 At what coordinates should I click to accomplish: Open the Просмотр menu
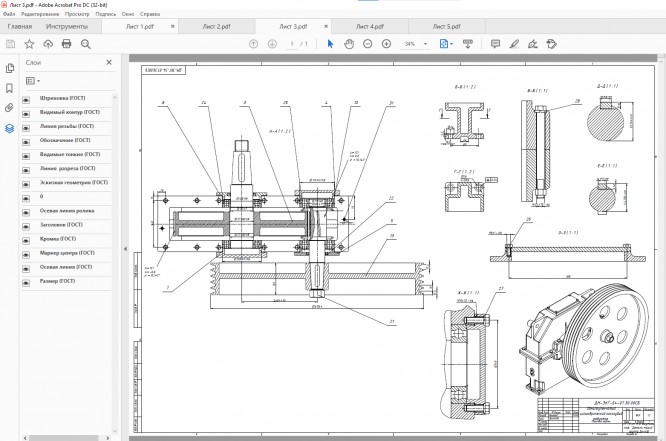coord(77,15)
